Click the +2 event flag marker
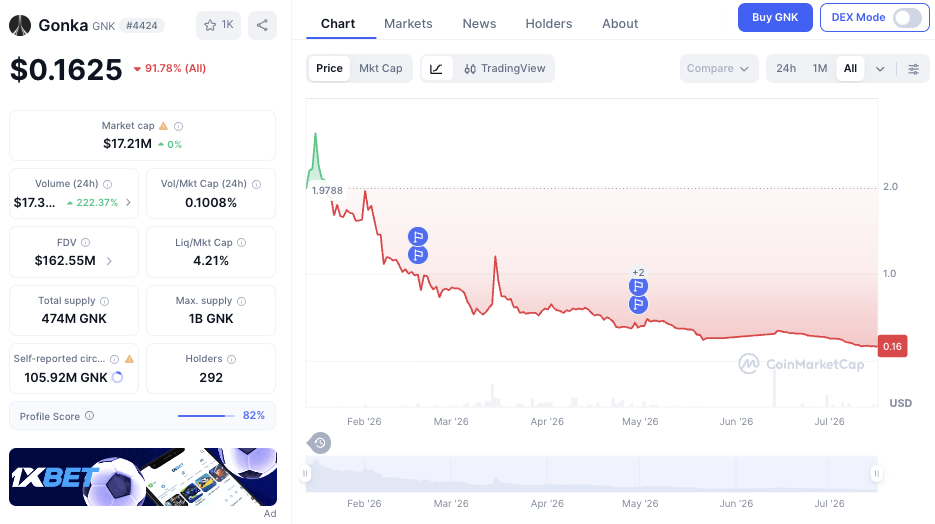 tap(638, 272)
